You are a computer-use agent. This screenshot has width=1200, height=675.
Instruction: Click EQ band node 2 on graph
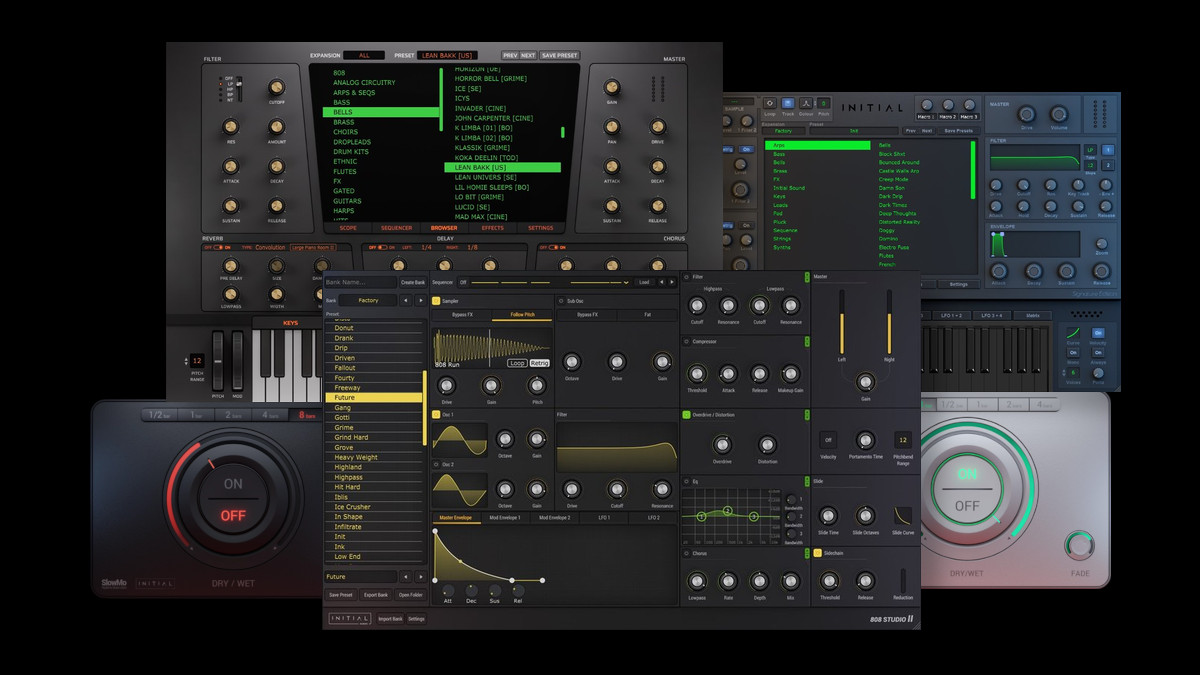[727, 511]
